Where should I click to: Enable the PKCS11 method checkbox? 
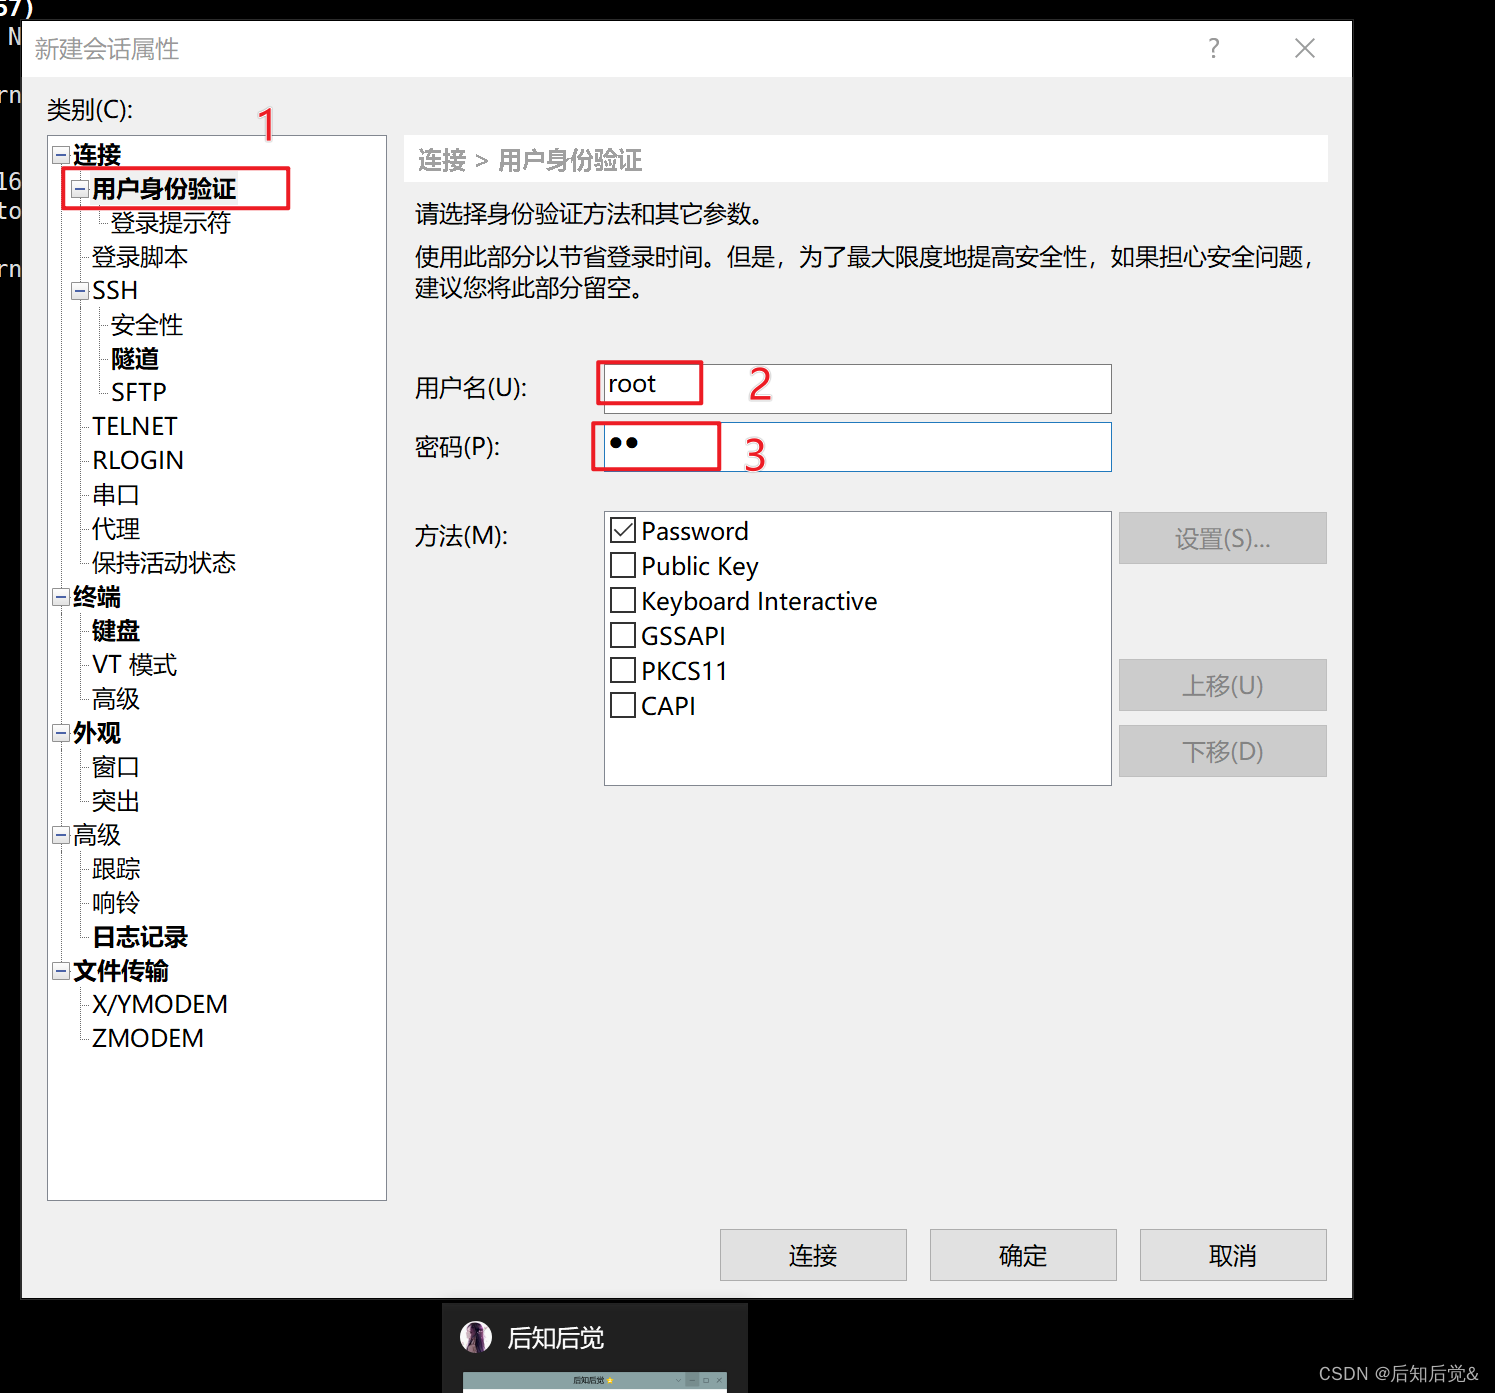click(x=623, y=670)
